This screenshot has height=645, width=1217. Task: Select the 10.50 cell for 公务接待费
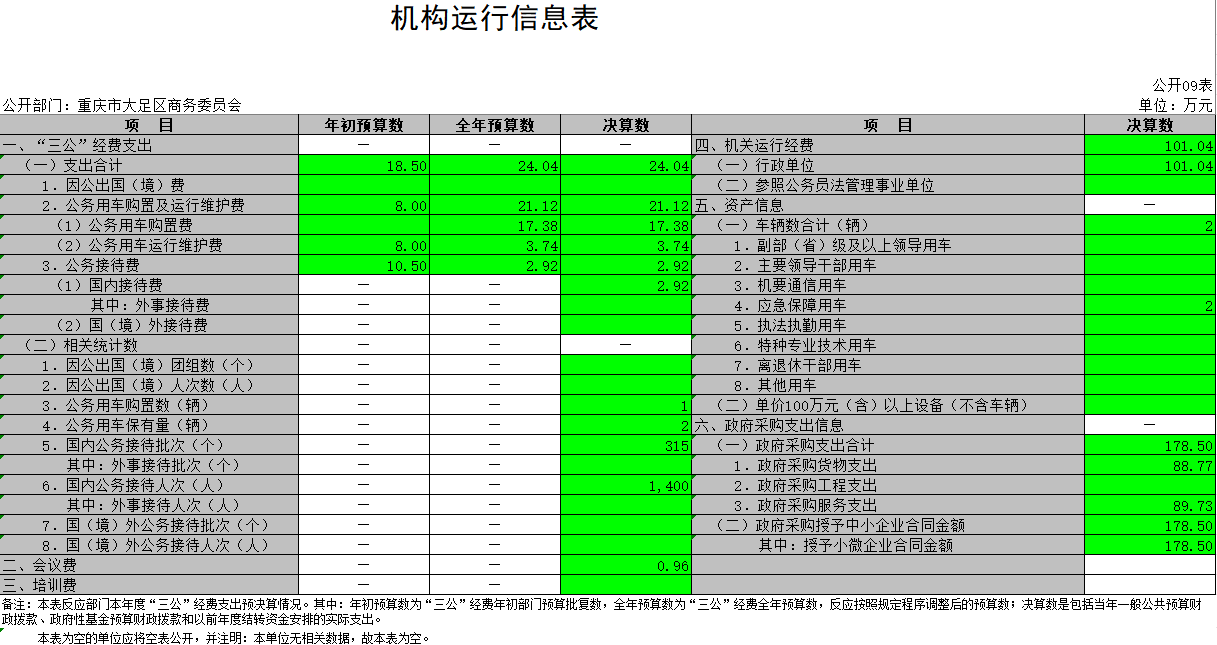point(364,265)
